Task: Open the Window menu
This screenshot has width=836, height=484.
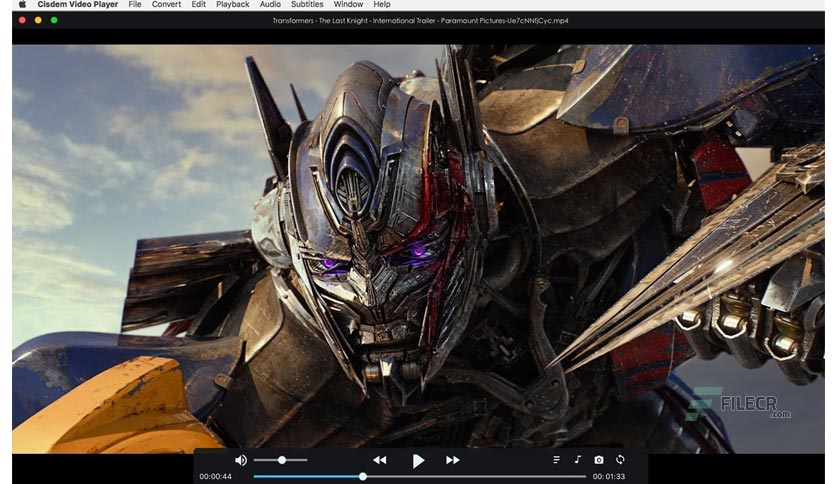Action: point(348,4)
